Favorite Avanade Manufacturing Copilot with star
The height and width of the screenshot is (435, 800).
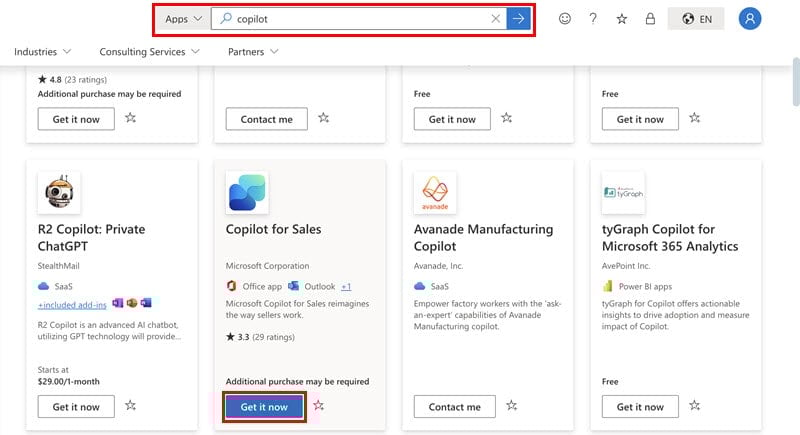pyautogui.click(x=512, y=405)
